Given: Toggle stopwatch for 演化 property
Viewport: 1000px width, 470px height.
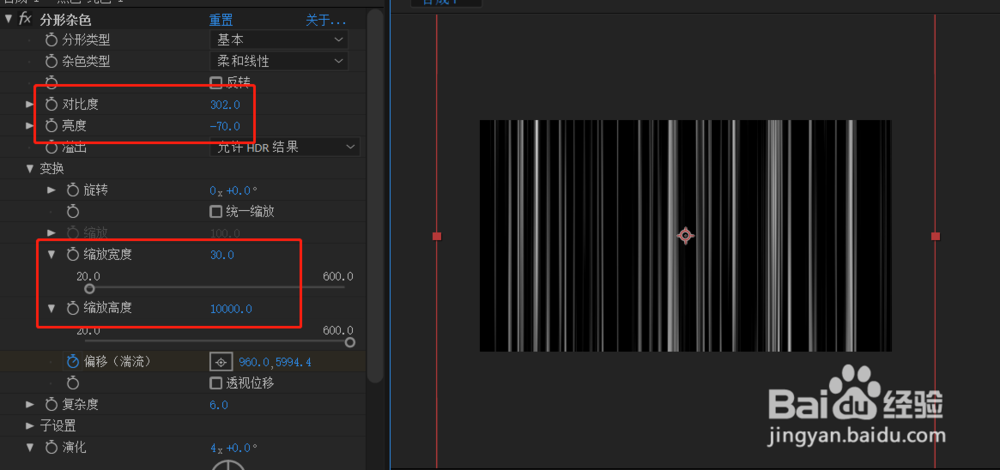Looking at the screenshot, I should (x=51, y=448).
